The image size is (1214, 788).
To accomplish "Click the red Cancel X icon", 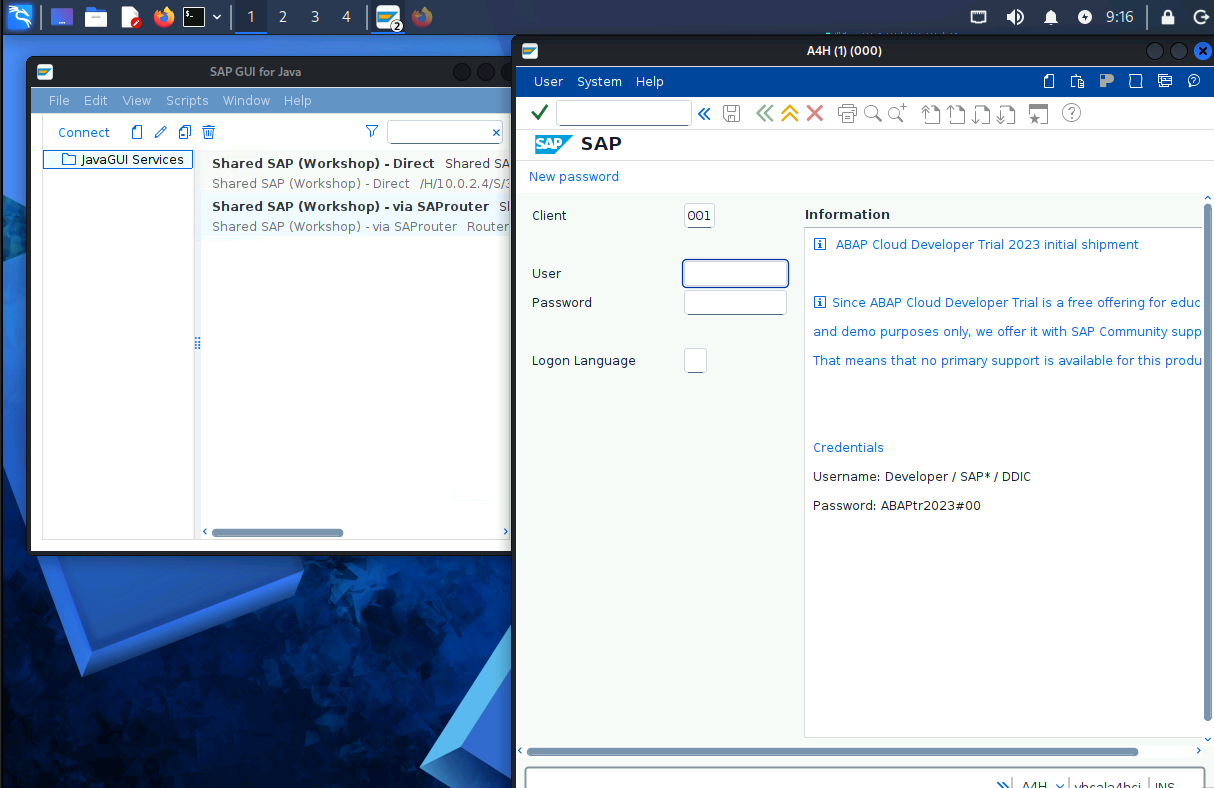I will pyautogui.click(x=815, y=113).
